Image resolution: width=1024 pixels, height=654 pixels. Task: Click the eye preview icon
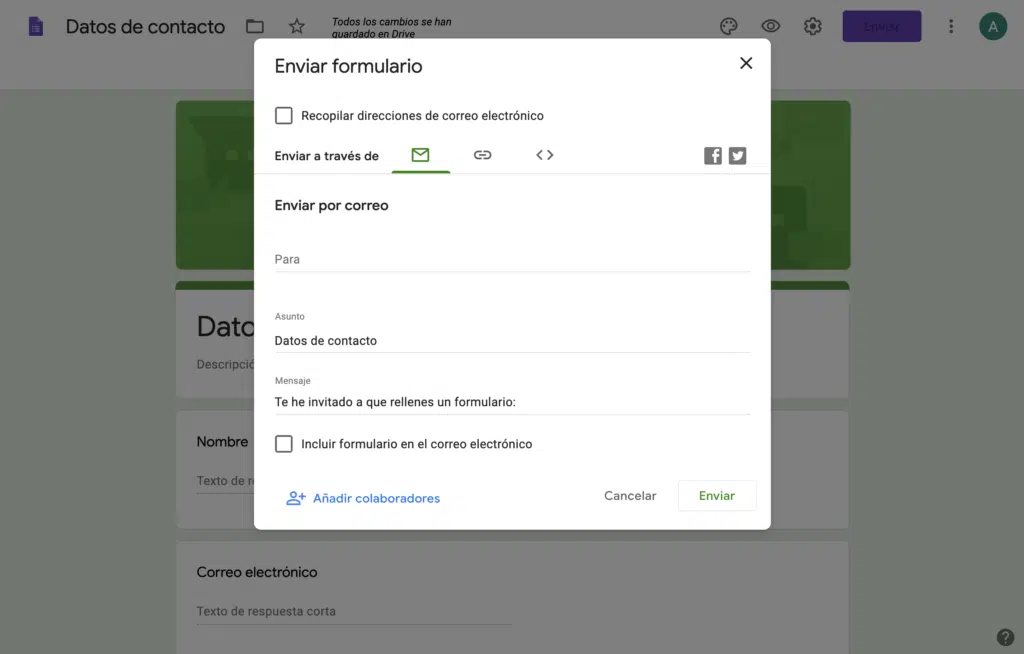(770, 27)
